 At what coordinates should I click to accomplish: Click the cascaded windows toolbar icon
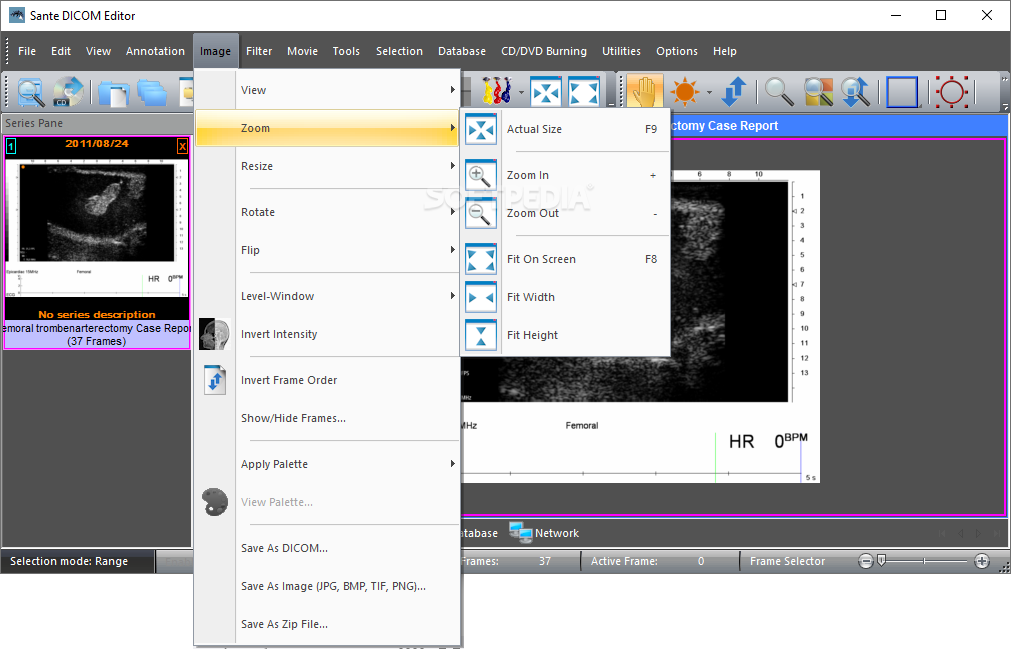(x=152, y=92)
